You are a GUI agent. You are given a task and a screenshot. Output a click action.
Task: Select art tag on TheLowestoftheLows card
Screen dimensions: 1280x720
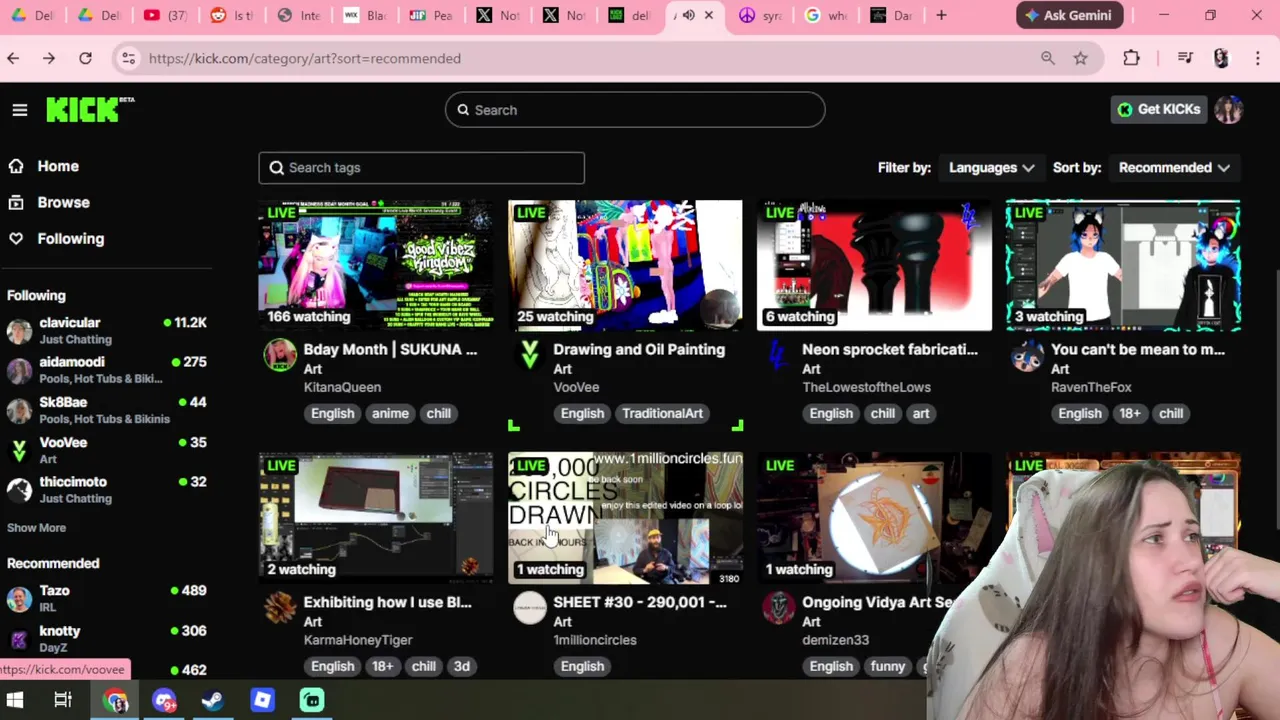[x=921, y=413]
